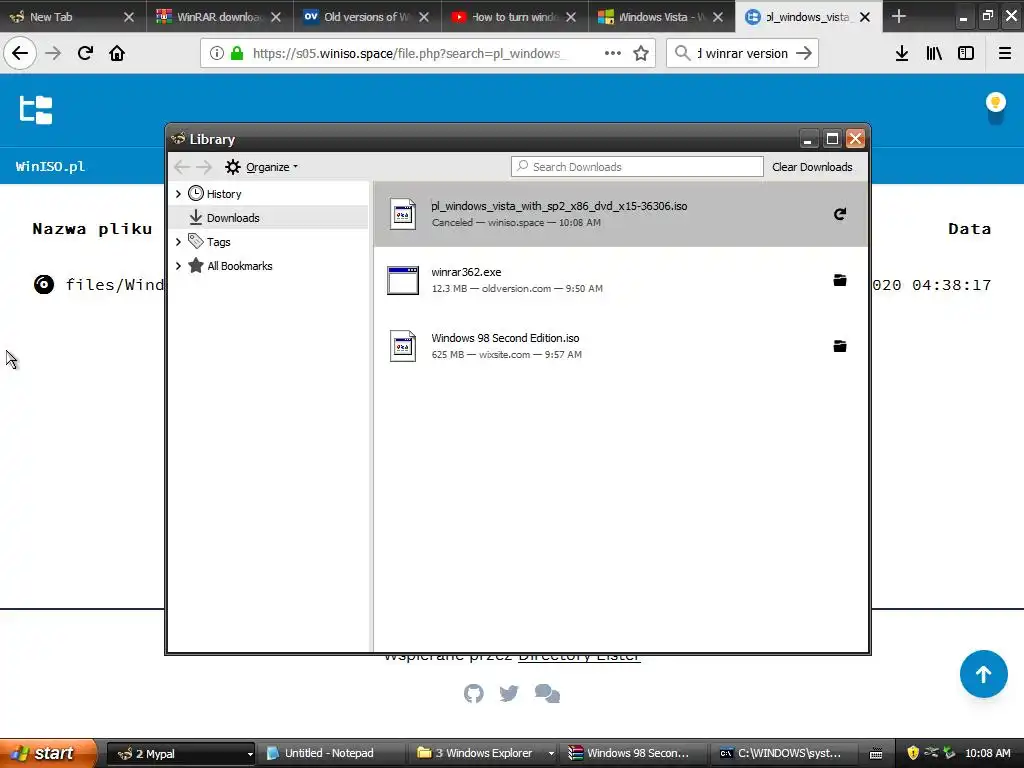Clear Downloads list in Library
Screen dimensions: 1024x768
[812, 167]
